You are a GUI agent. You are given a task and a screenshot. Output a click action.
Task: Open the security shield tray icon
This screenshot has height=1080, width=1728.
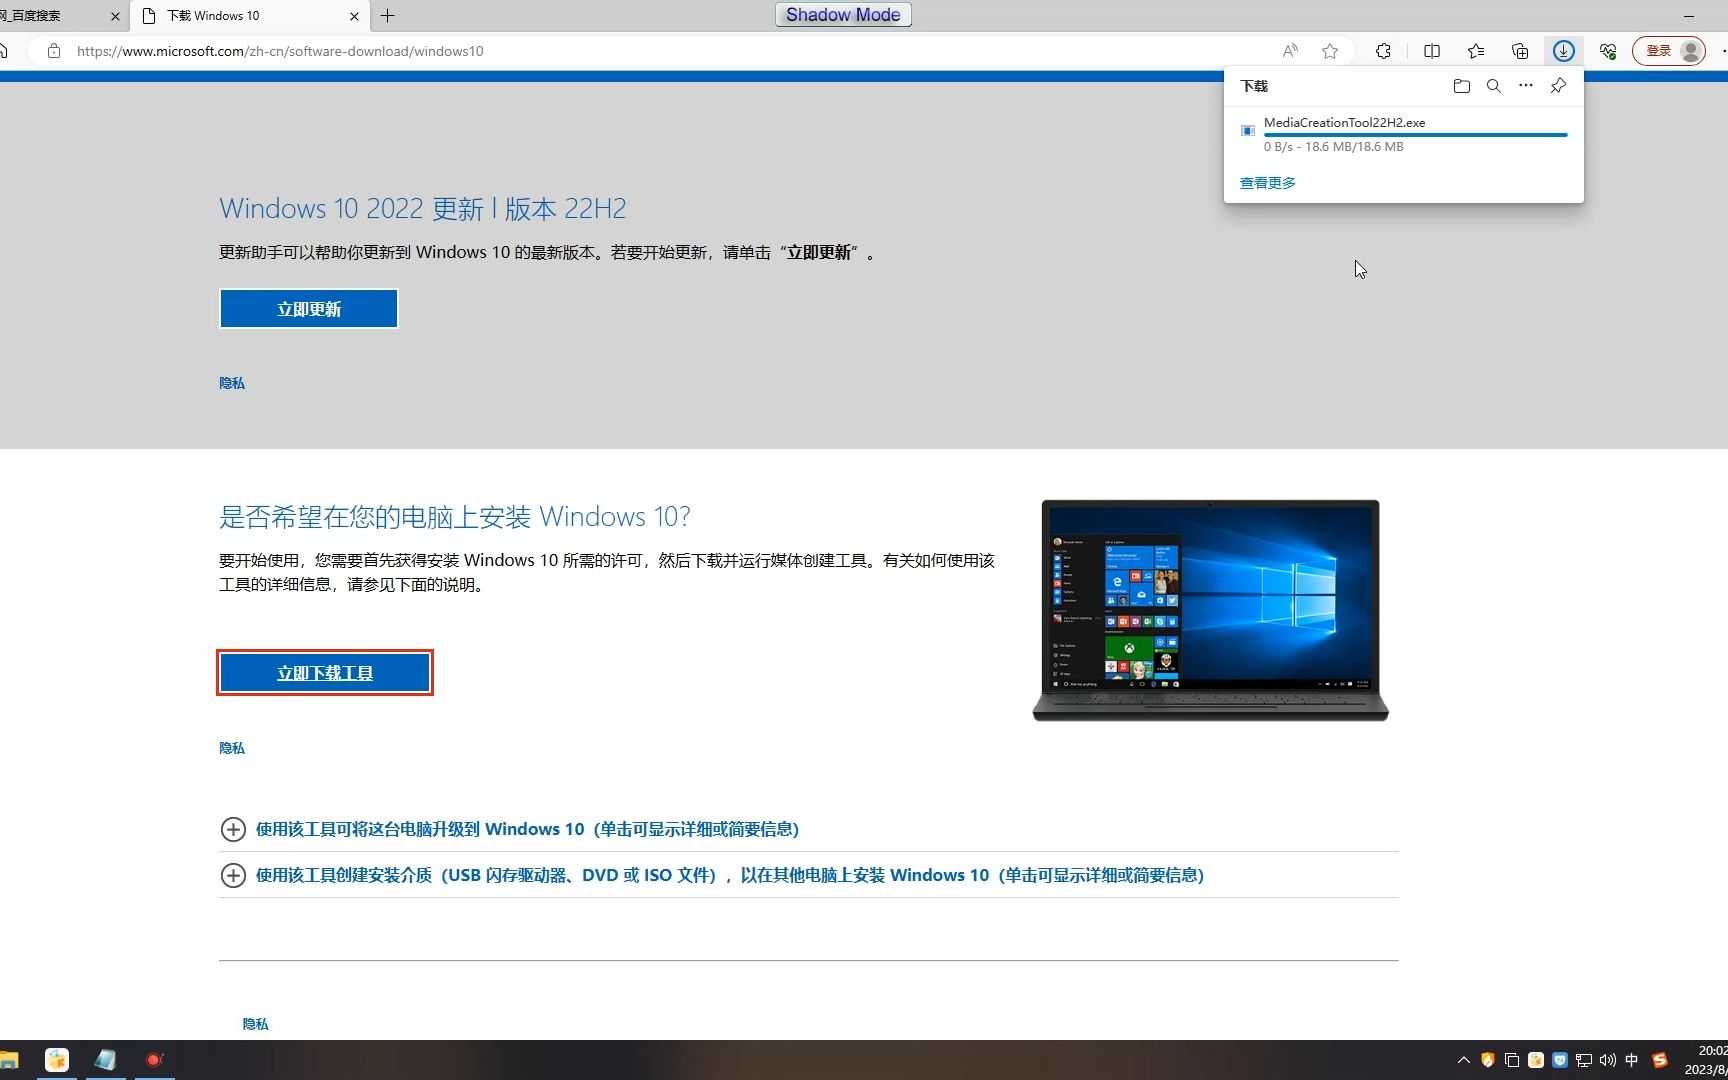click(1488, 1060)
